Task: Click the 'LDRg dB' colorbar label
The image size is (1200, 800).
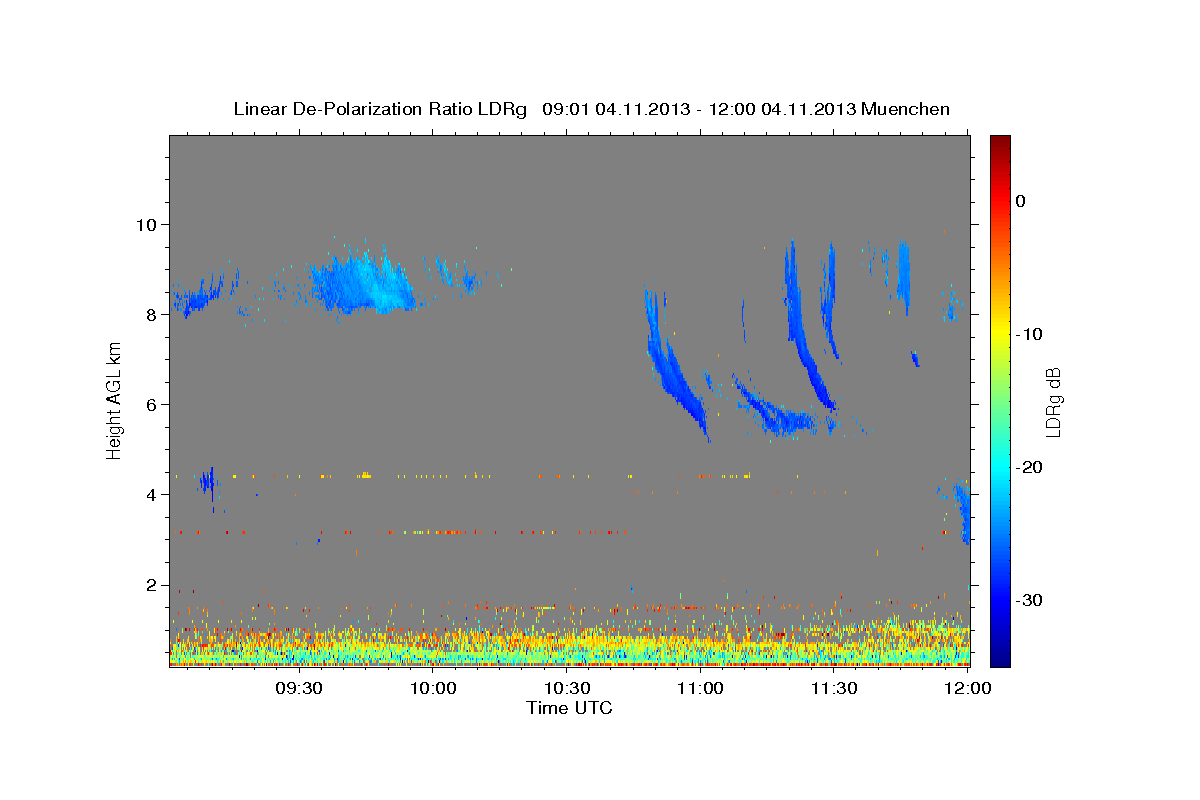Action: click(x=1053, y=401)
